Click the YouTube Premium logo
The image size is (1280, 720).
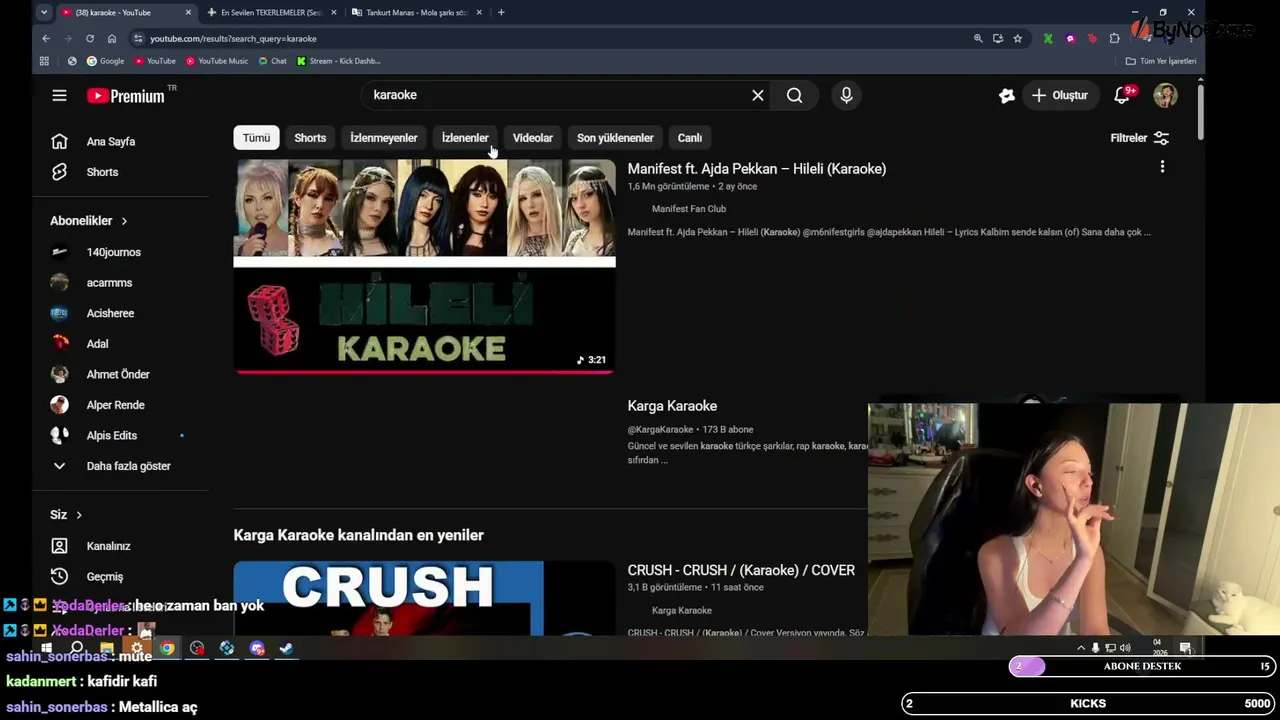point(126,96)
